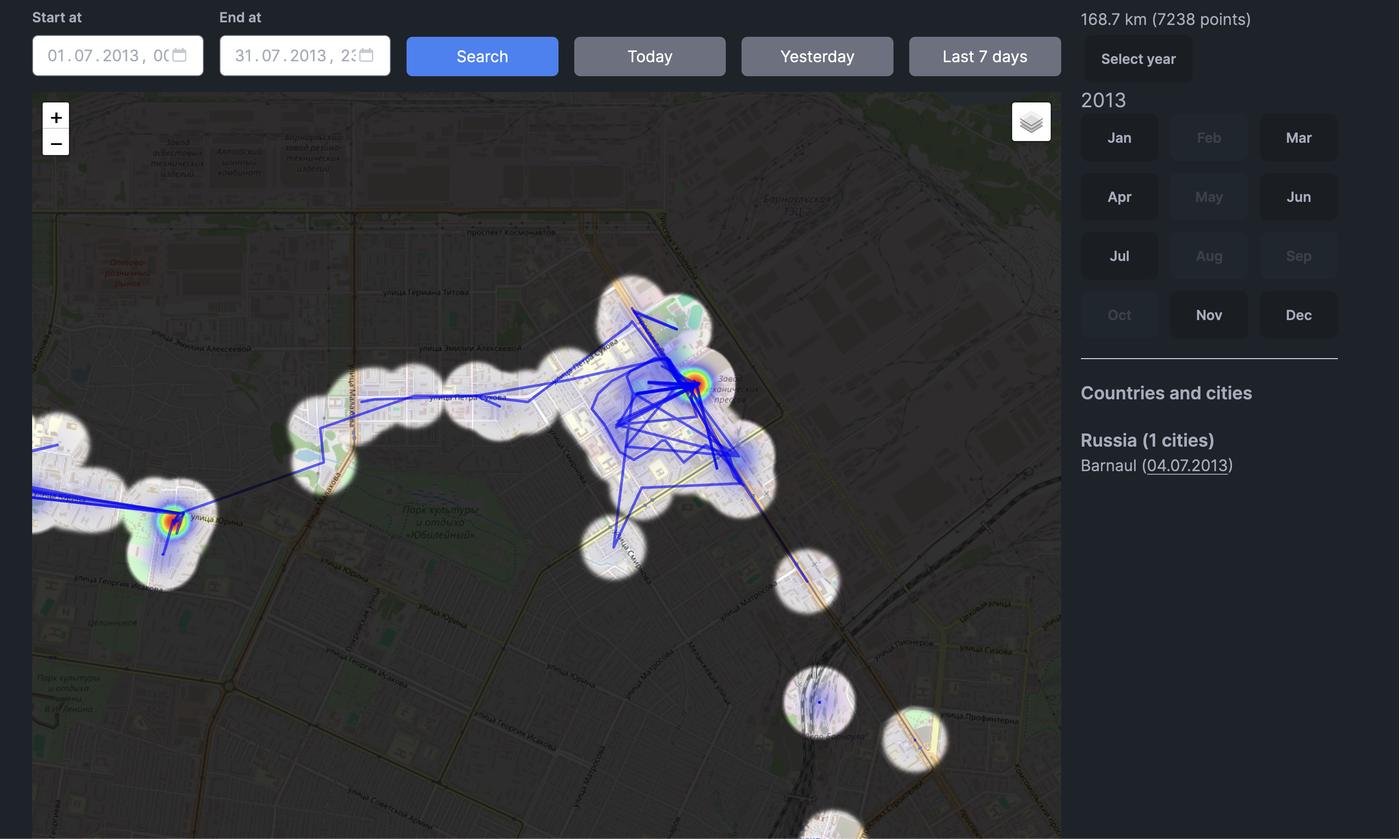The width and height of the screenshot is (1400, 839).
Task: Zoom in on the map
Action: coord(56,117)
